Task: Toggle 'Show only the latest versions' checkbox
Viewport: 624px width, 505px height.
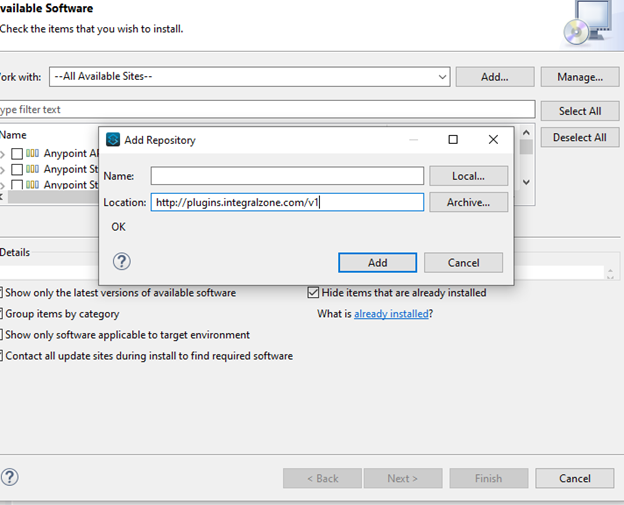Action: point(2,293)
